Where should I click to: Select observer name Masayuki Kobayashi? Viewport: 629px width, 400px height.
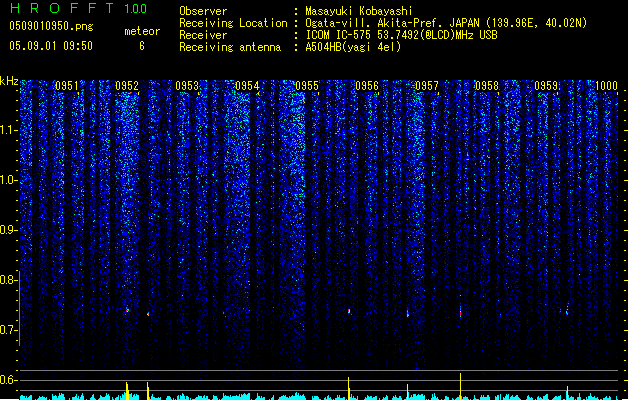coord(359,11)
